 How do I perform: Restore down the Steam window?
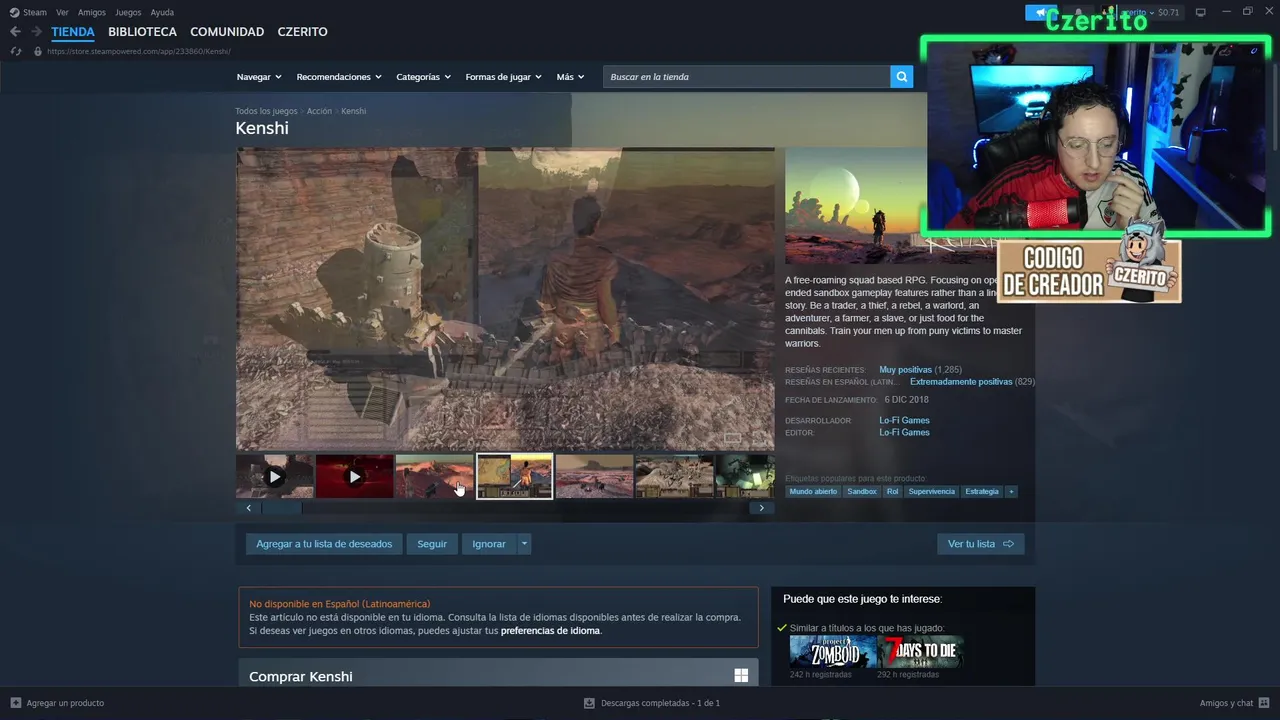pyautogui.click(x=1247, y=12)
